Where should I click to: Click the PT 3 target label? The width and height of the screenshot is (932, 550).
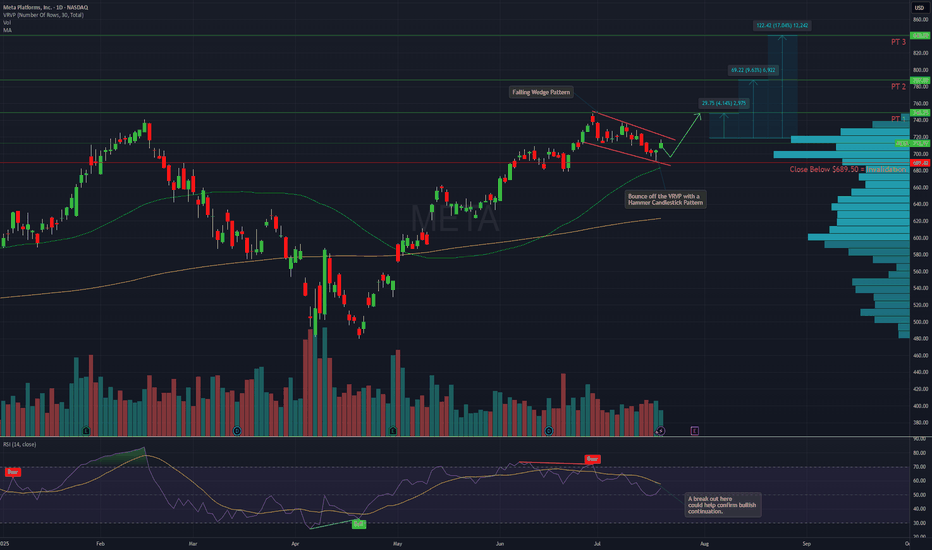(898, 42)
